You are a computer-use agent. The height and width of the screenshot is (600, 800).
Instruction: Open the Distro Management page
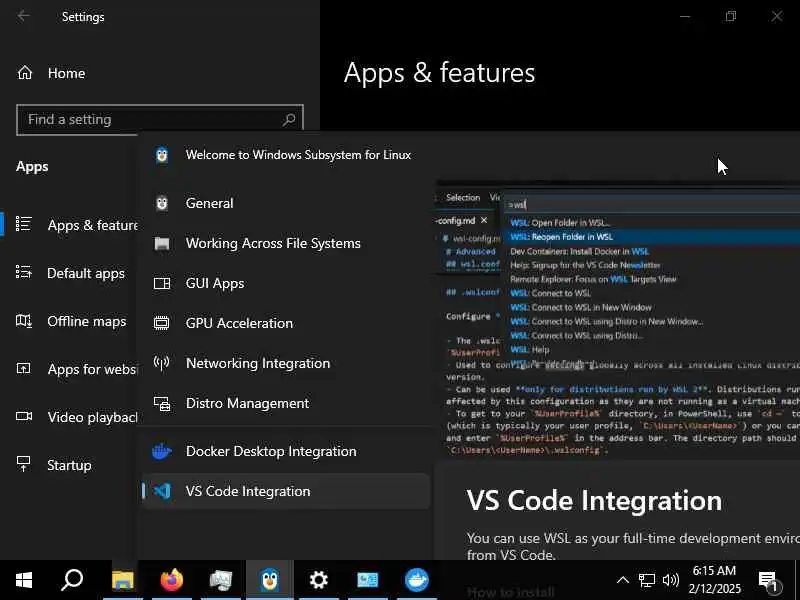pyautogui.click(x=286, y=403)
